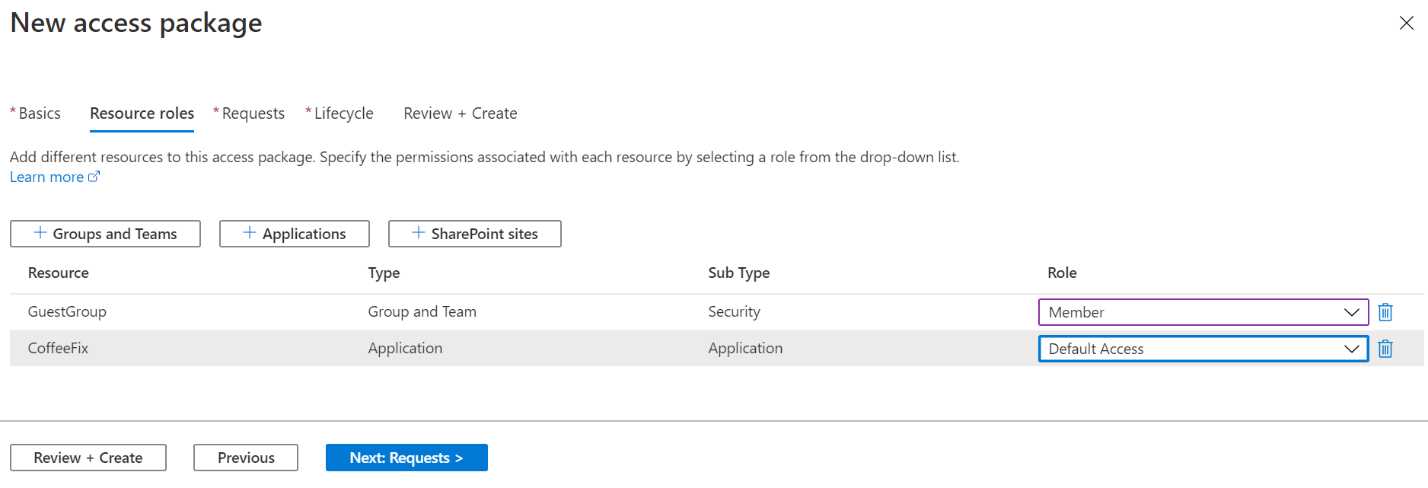Click the Group and Team type cell
1428x488 pixels.
[422, 312]
